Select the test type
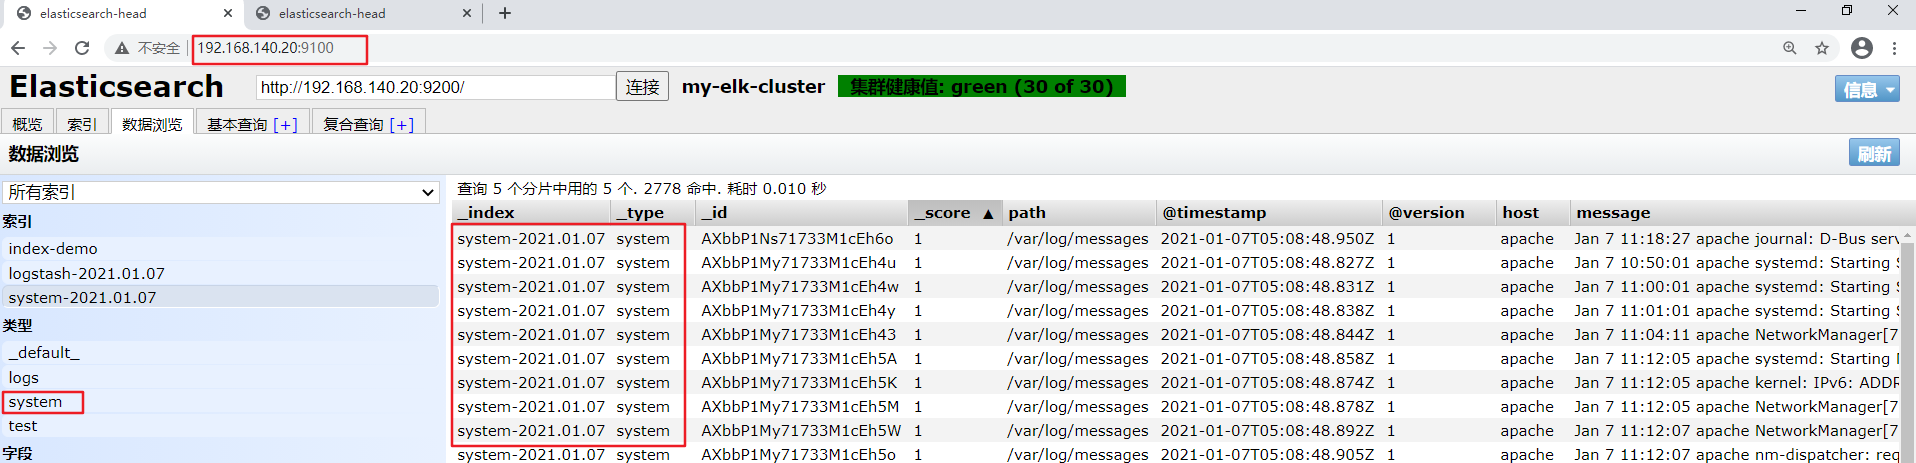This screenshot has width=1916, height=463. click(221, 425)
